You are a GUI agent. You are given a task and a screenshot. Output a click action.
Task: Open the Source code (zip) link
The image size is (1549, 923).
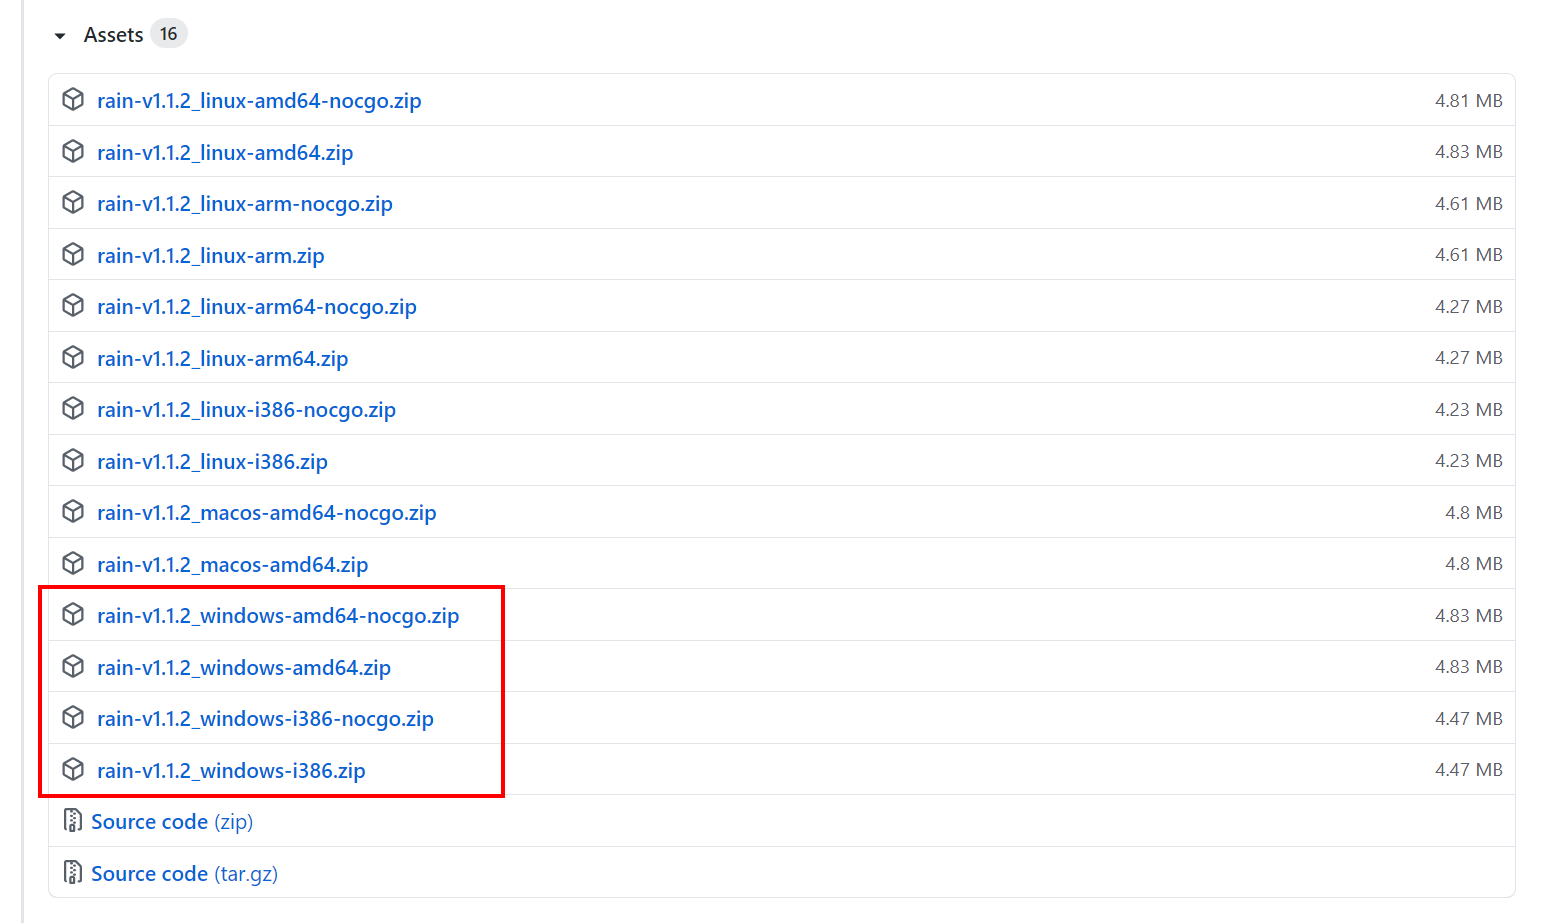coord(150,821)
